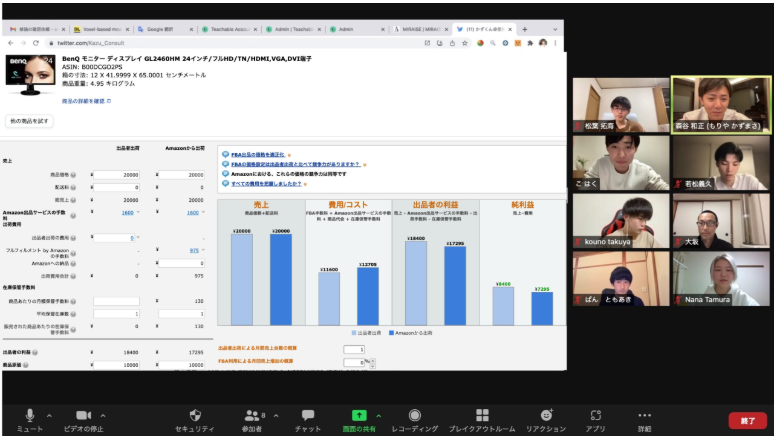Open Breakout Rooms

click(x=482, y=421)
